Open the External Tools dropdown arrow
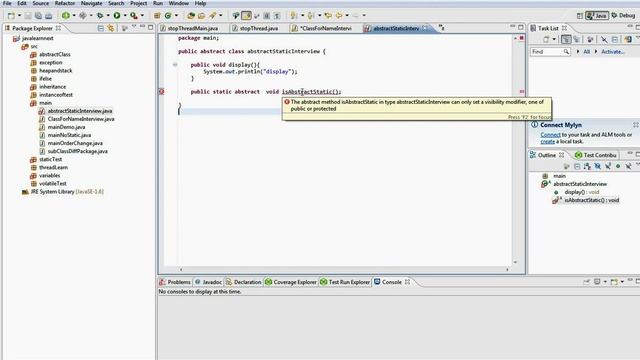This screenshot has height=360, width=640. (x=142, y=16)
